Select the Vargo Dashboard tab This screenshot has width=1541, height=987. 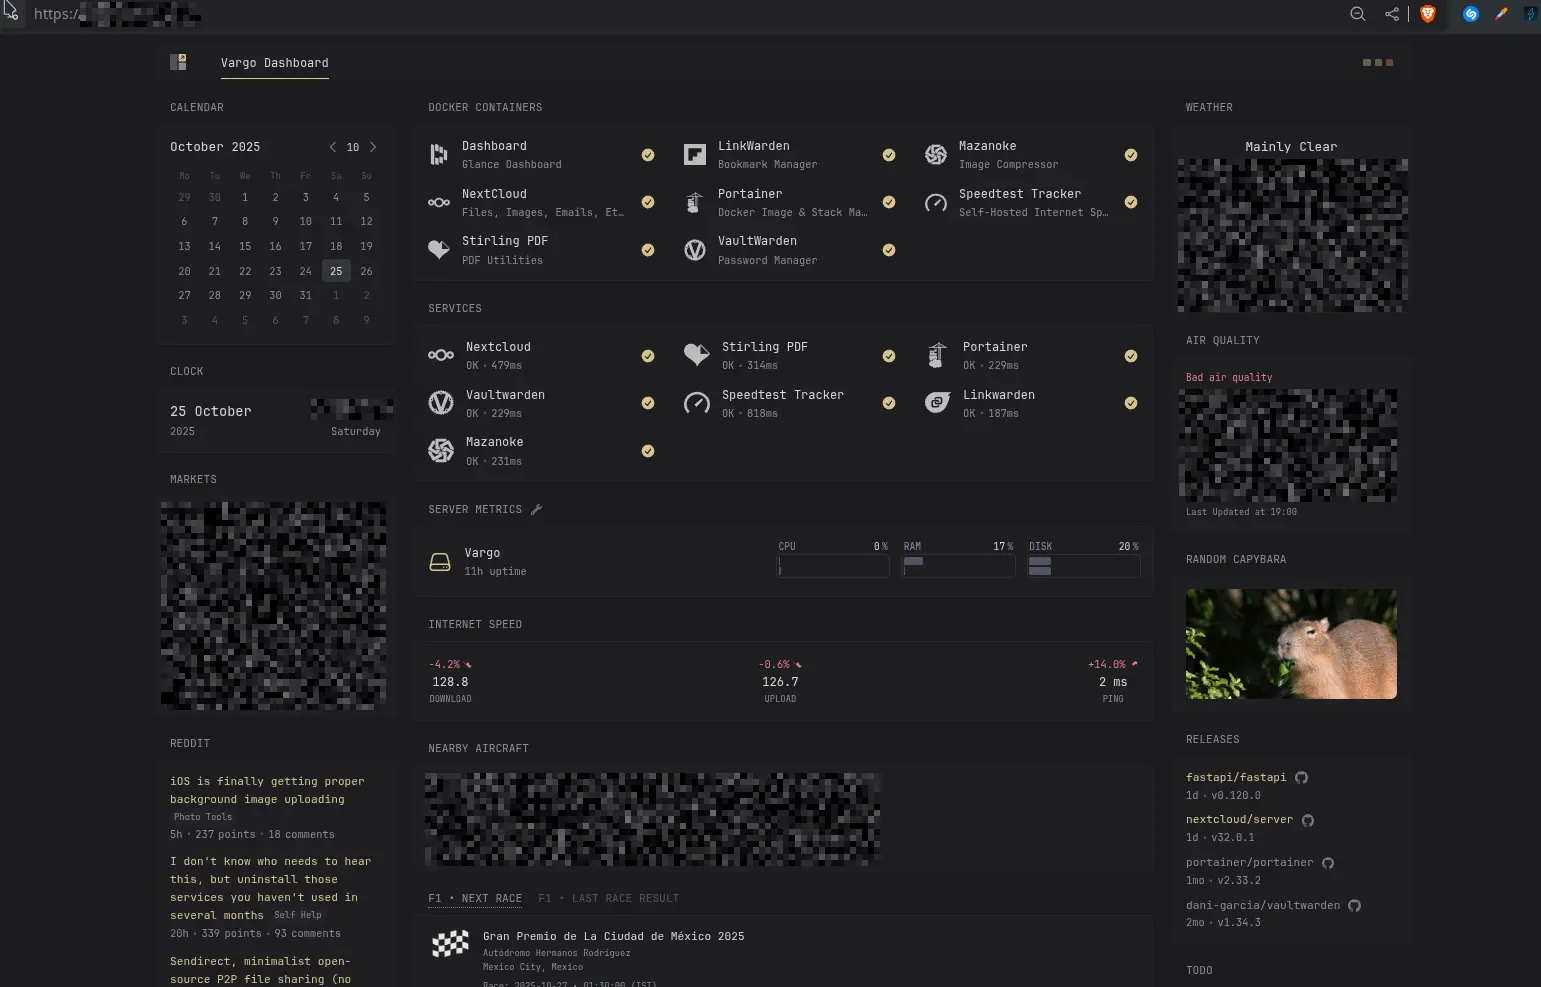274,63
